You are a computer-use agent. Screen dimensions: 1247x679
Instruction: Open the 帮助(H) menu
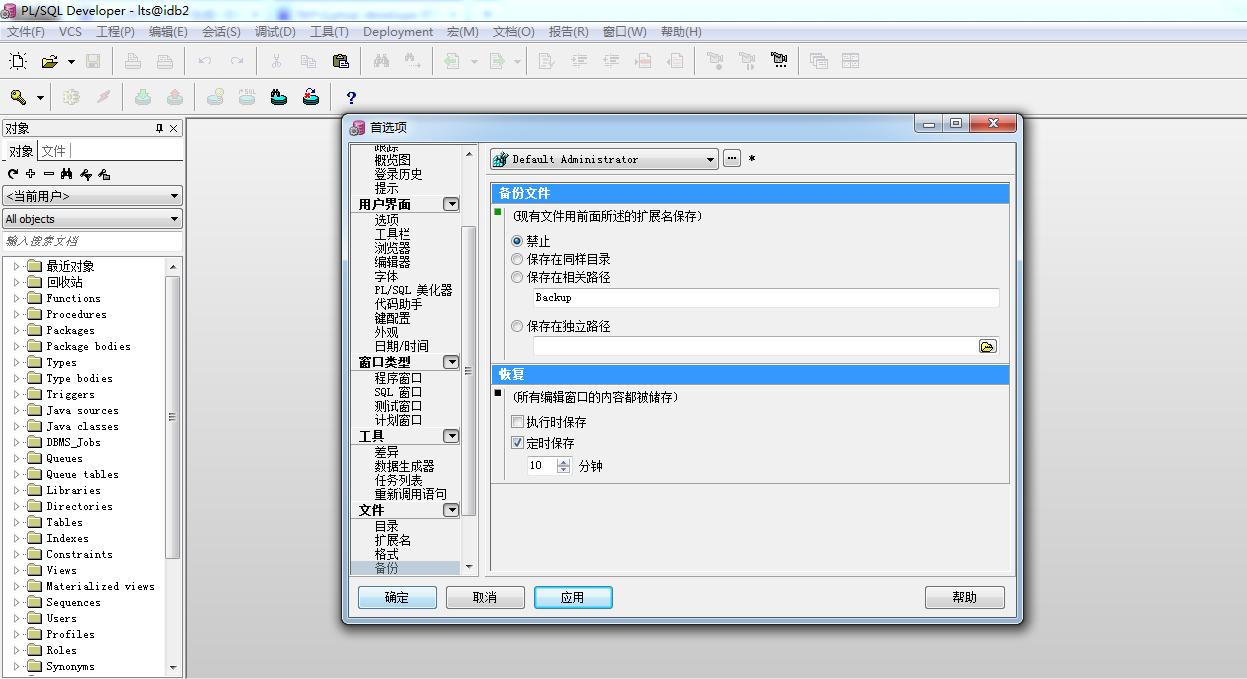pyautogui.click(x=681, y=32)
